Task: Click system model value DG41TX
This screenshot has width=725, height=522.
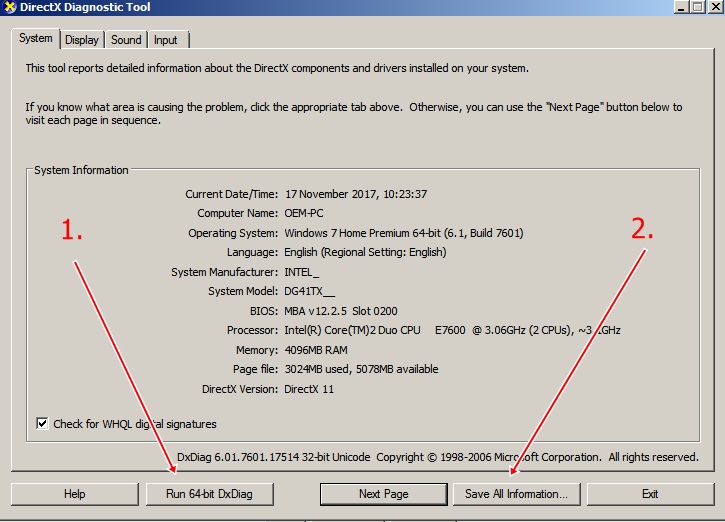Action: click(x=309, y=291)
